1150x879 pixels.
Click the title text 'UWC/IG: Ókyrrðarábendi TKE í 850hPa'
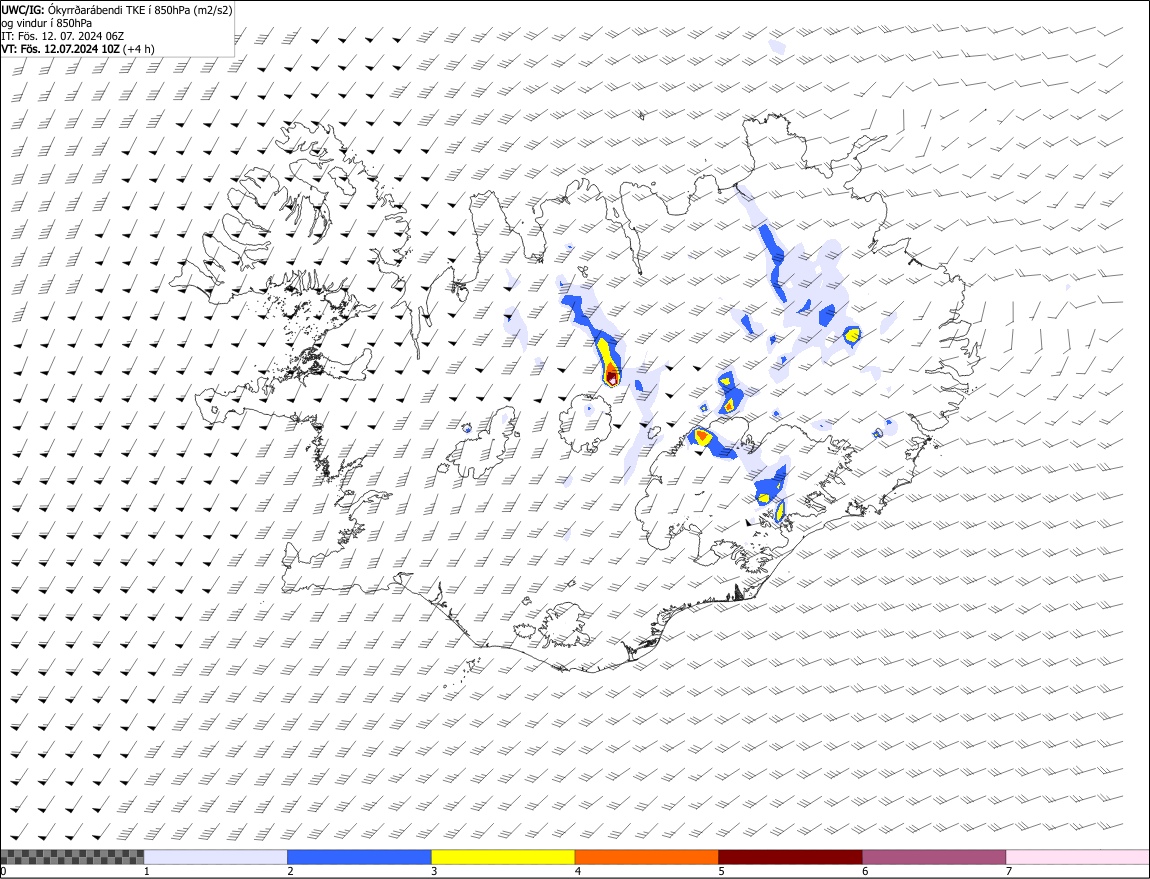coord(95,10)
